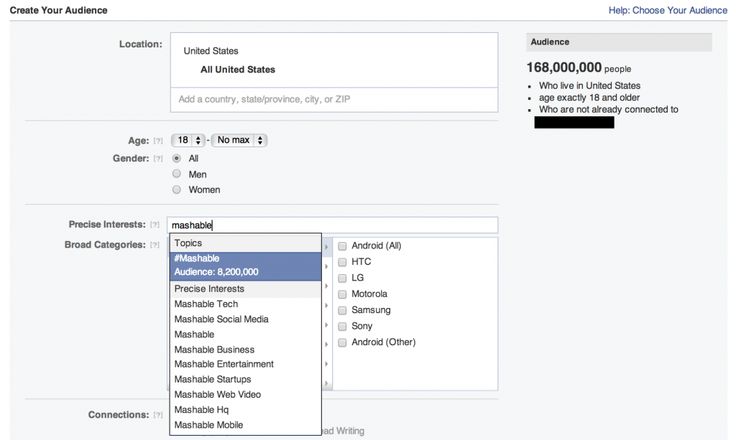Click the All United States location entry

click(238, 69)
